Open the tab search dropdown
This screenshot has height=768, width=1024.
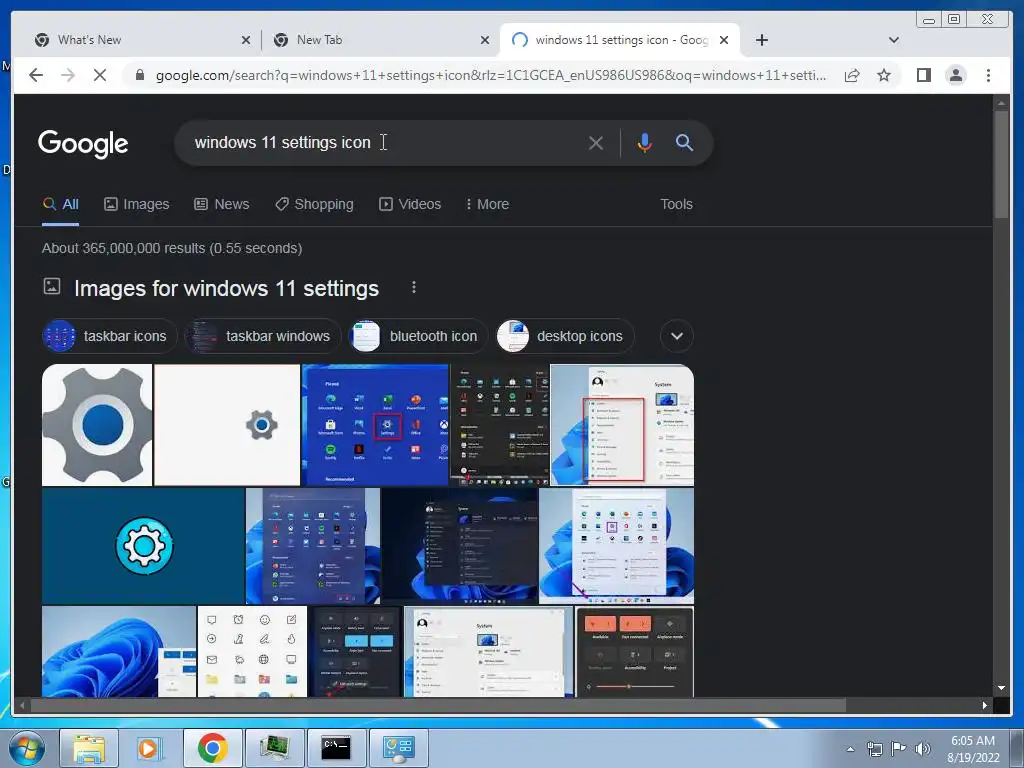pos(893,40)
